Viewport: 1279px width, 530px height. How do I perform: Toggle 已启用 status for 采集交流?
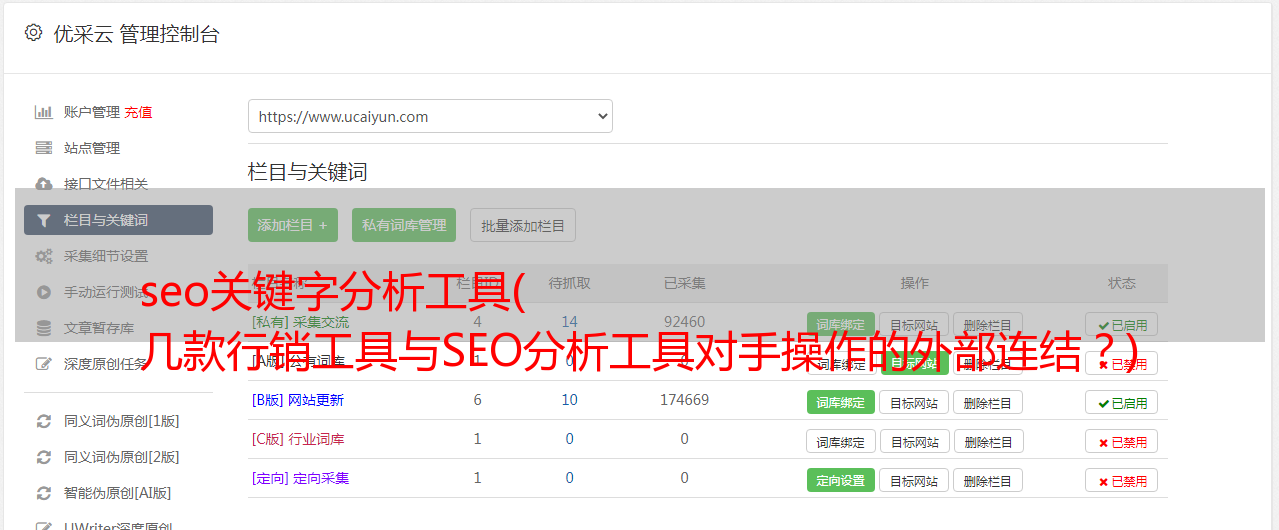(x=1122, y=324)
